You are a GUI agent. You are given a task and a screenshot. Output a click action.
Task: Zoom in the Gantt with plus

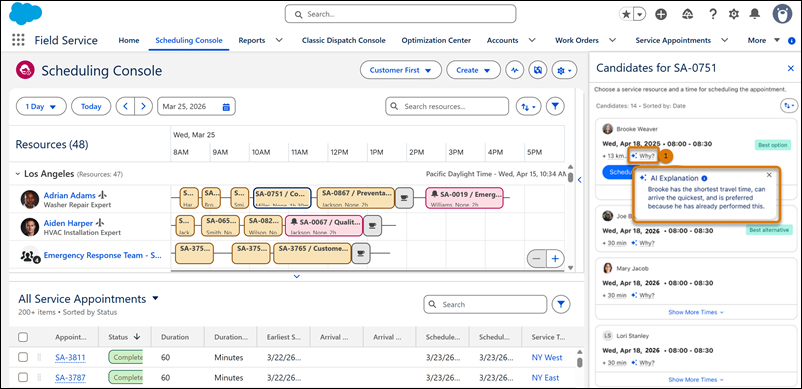555,259
